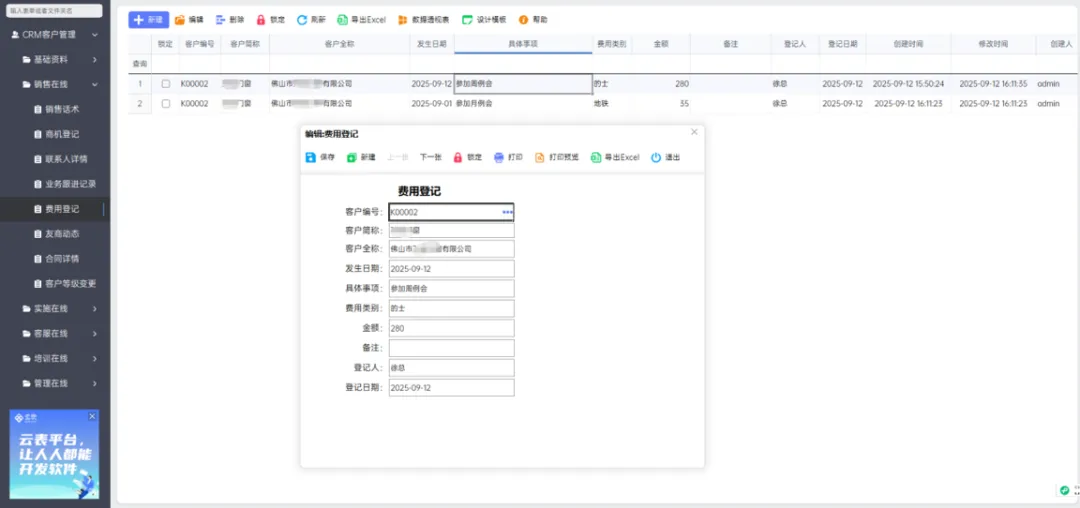This screenshot has width=1080, height=508.
Task: Click the 地铁 cell in row 2
Action: click(612, 104)
